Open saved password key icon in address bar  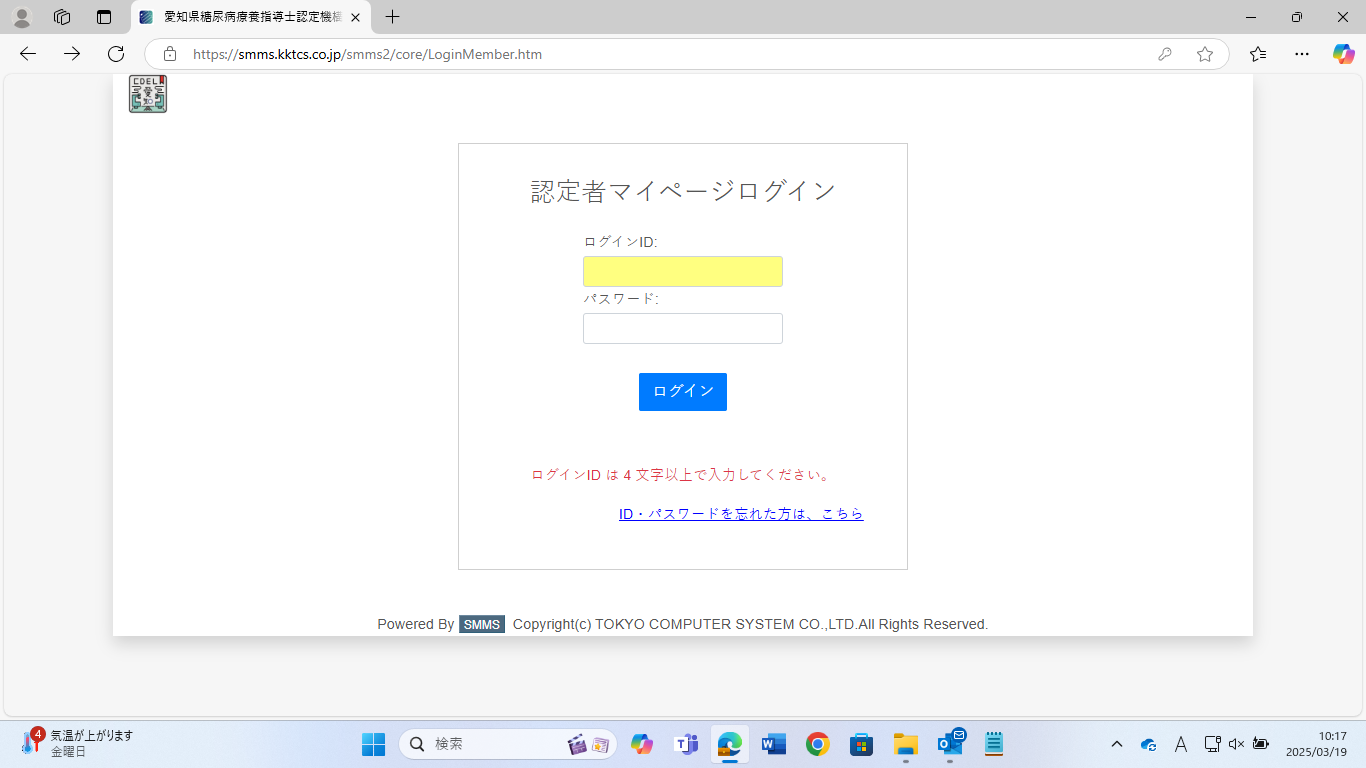[1164, 54]
